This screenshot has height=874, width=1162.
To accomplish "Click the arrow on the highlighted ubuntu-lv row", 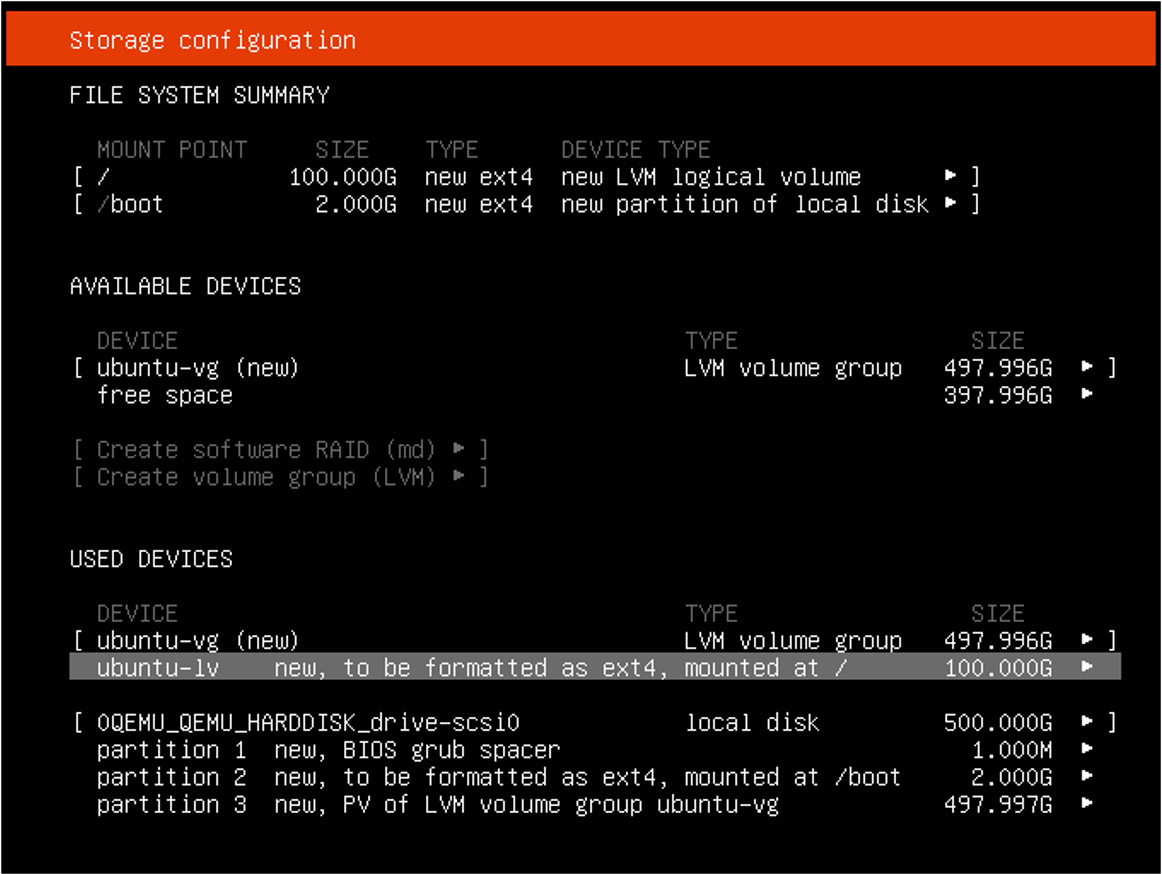I will click(x=1087, y=667).
